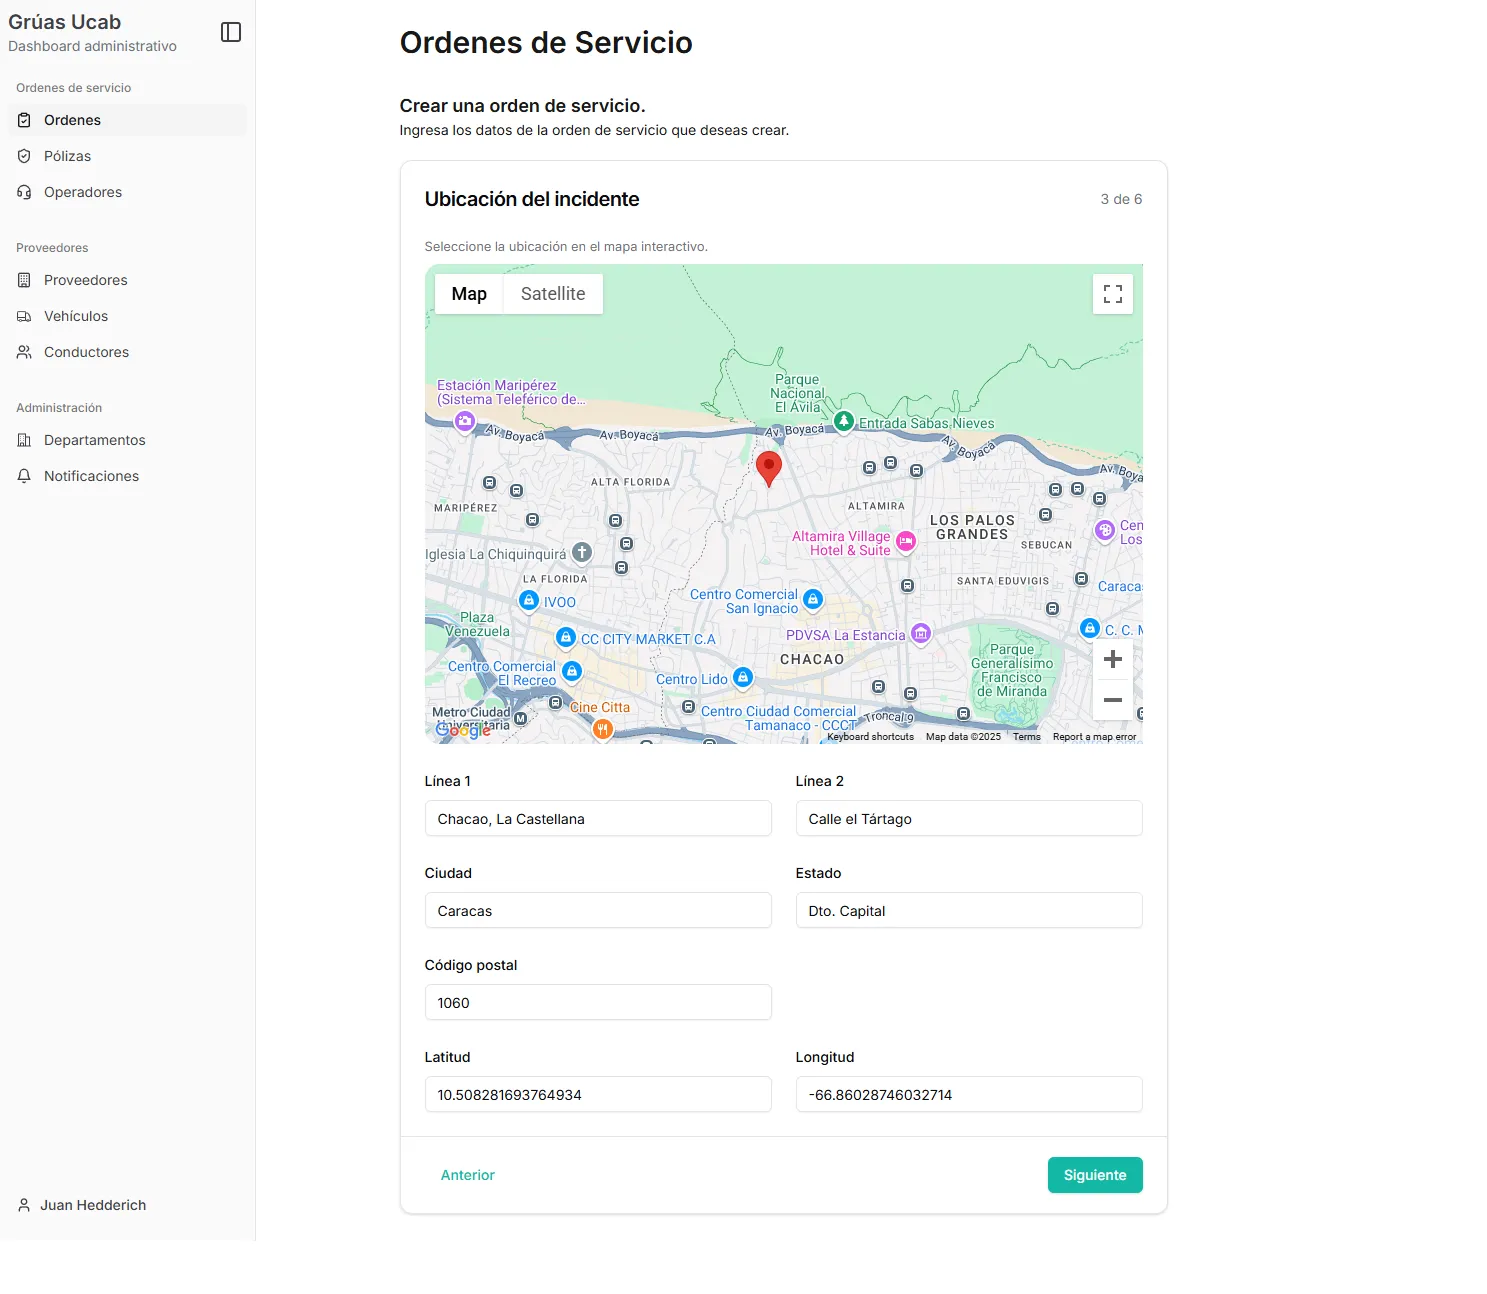Switch to Satellite view

click(552, 293)
